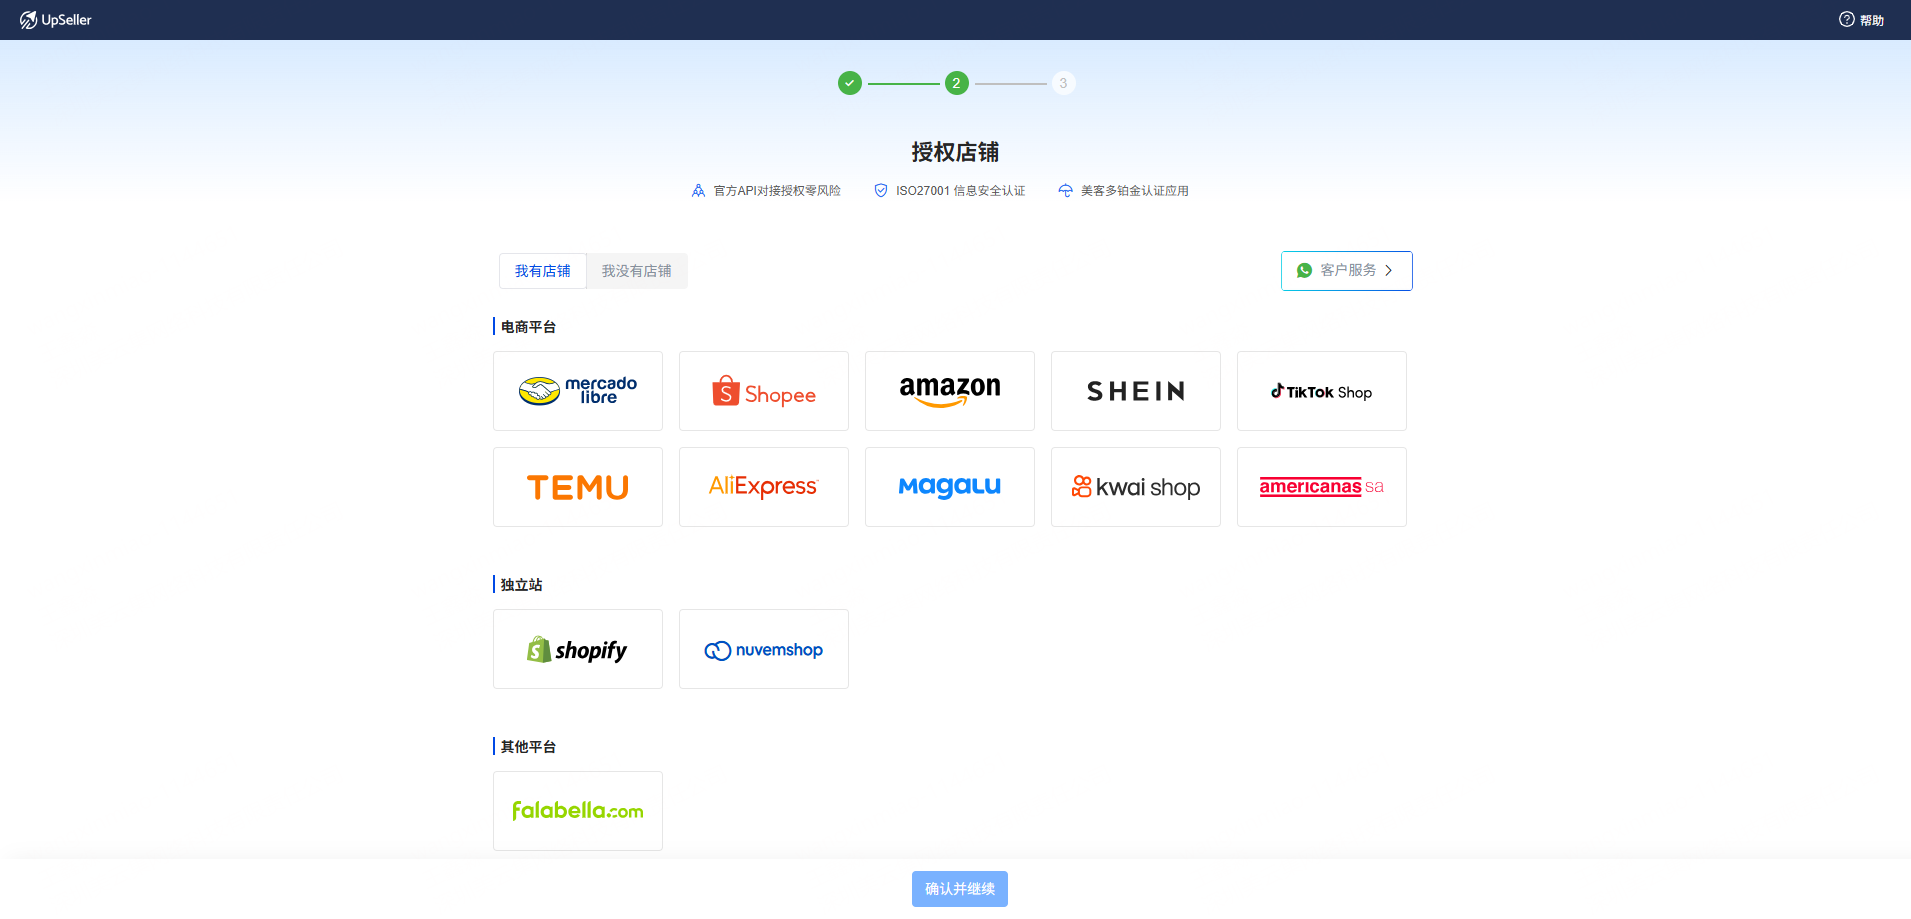The width and height of the screenshot is (1911, 919).
Task: Pick the Amazon platform card
Action: tap(950, 391)
